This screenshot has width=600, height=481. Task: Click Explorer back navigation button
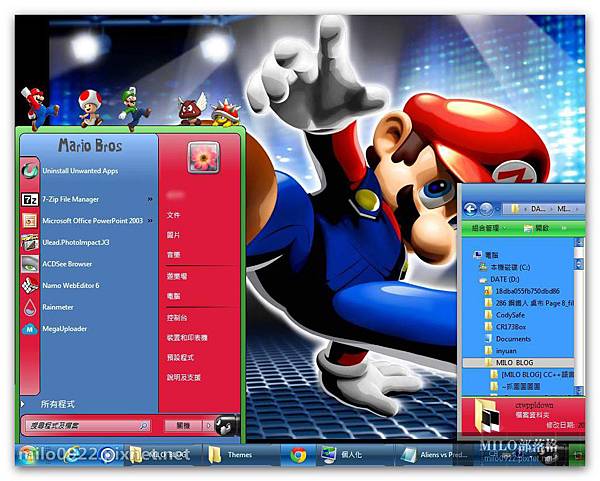470,209
